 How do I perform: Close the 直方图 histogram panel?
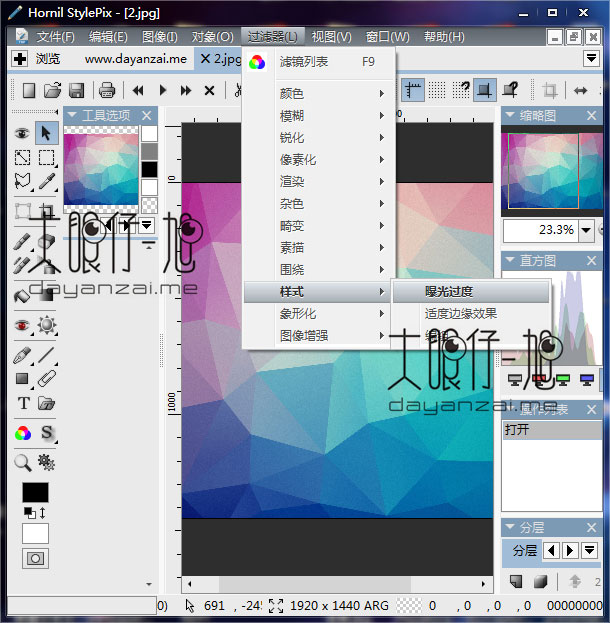click(591, 261)
